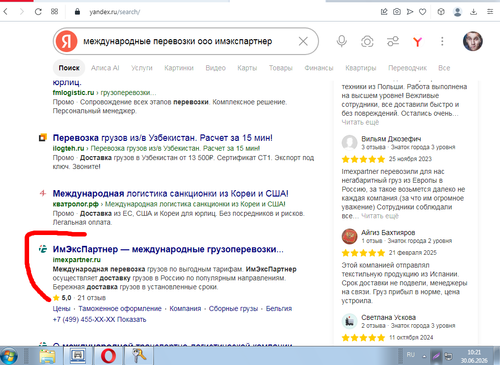Switch to the Товары tab
The height and width of the screenshot is (365, 500).
click(x=281, y=68)
